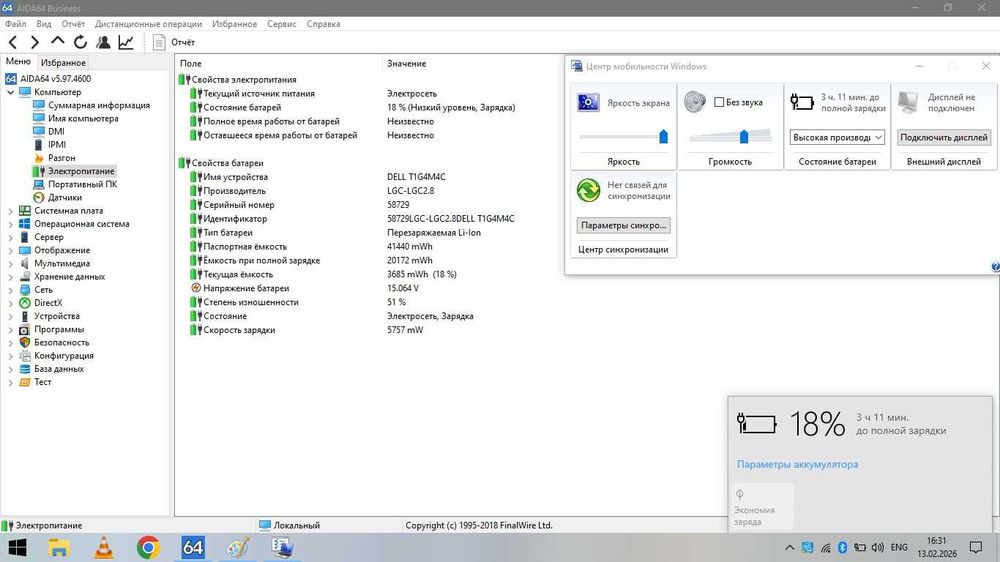Click the Подключить дисплей button

944,137
